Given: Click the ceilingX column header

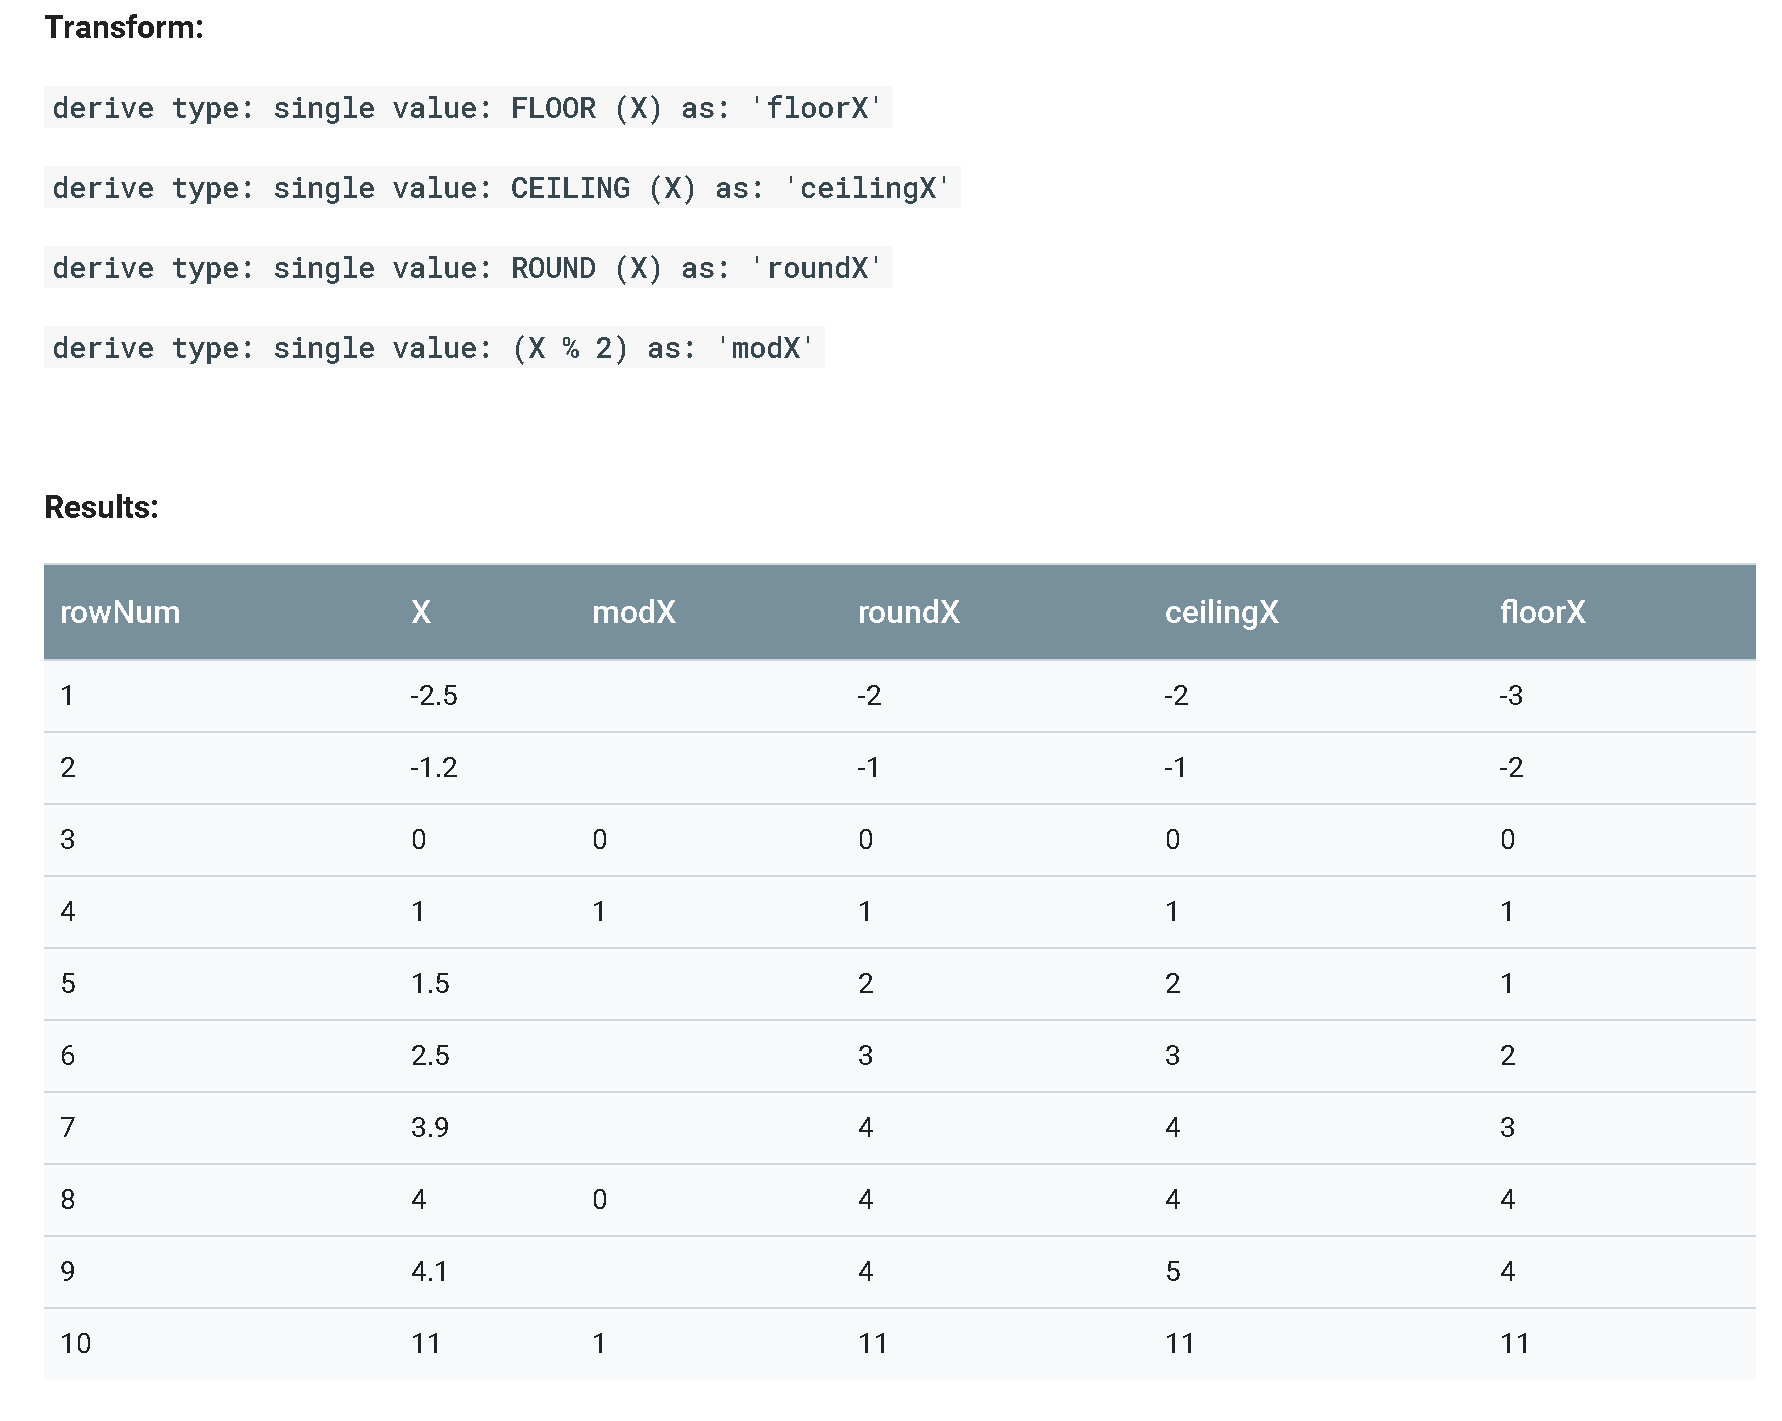Looking at the screenshot, I should point(1221,612).
